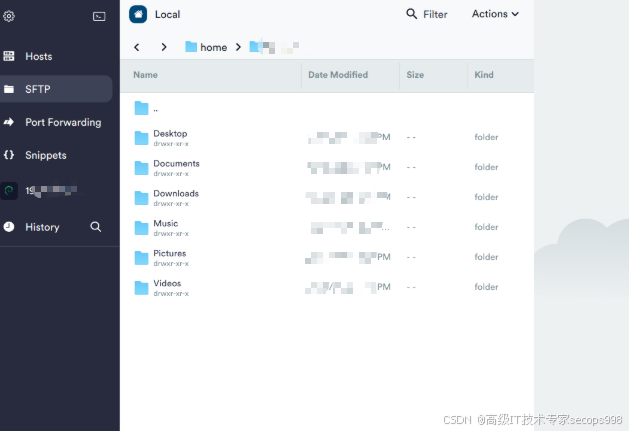This screenshot has width=629, height=431.
Task: Select the Pictures folder name
Action: click(170, 253)
